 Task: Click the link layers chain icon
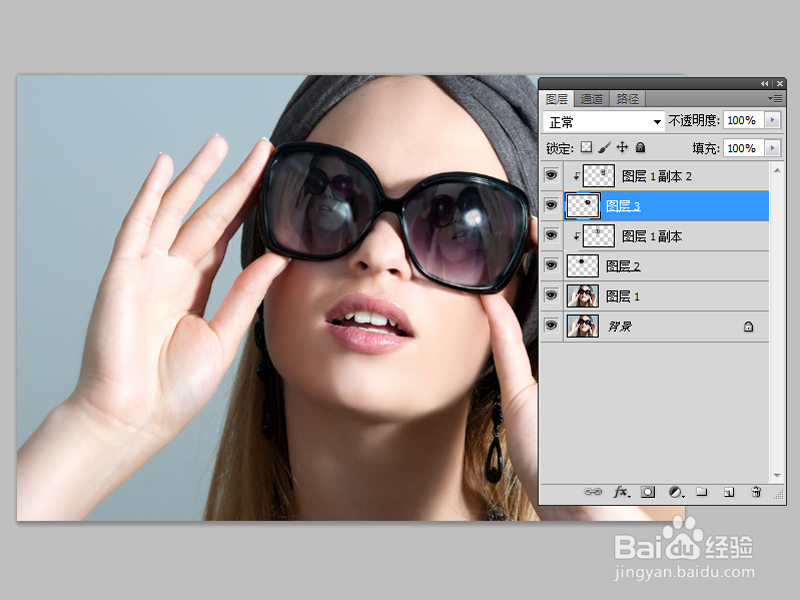[x=592, y=492]
